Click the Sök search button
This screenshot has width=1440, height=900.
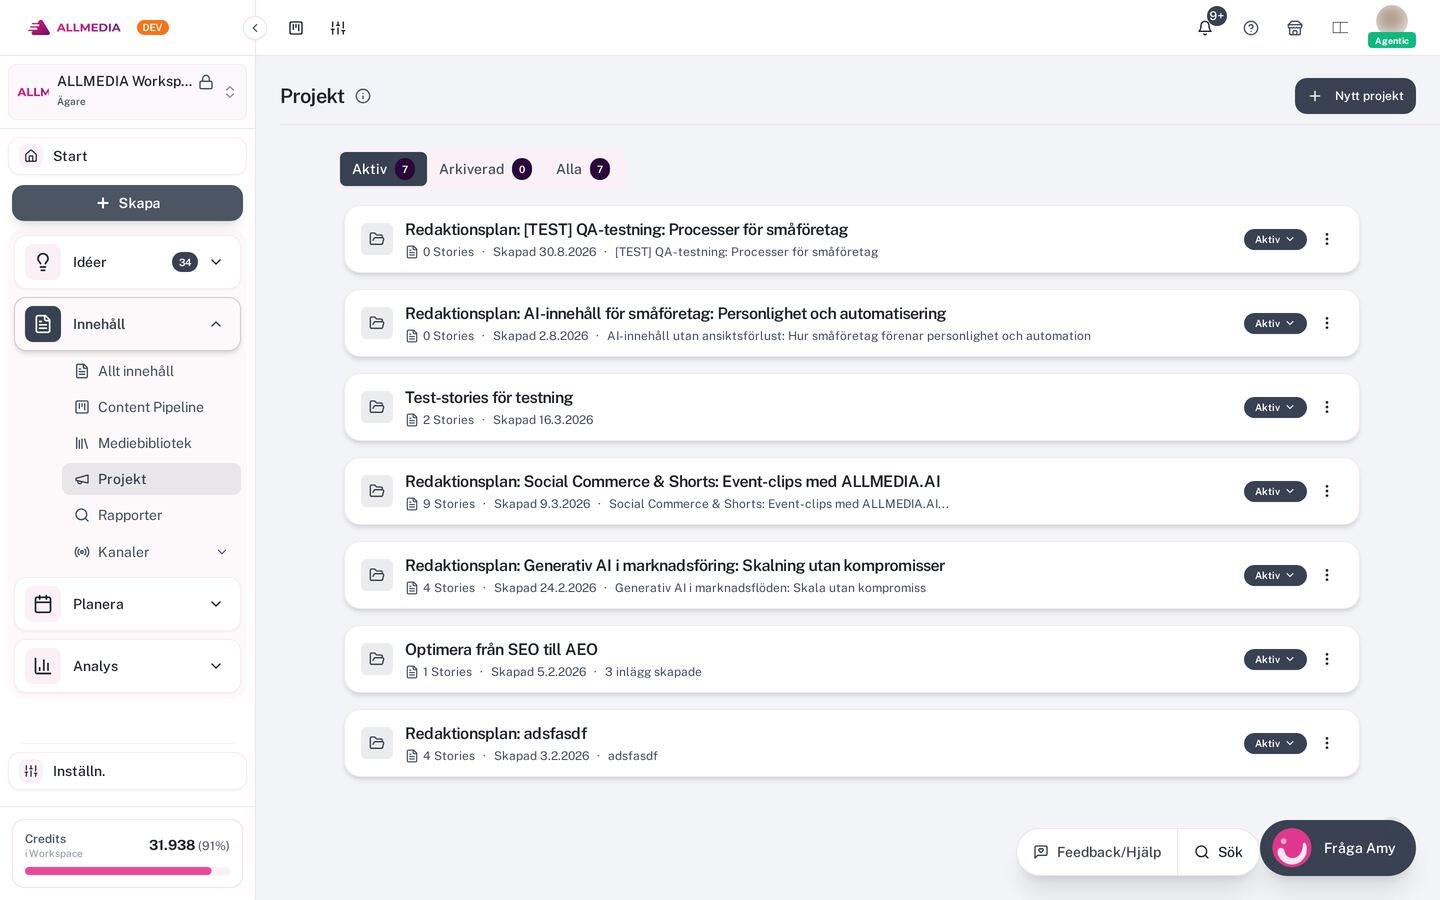pos(1218,852)
